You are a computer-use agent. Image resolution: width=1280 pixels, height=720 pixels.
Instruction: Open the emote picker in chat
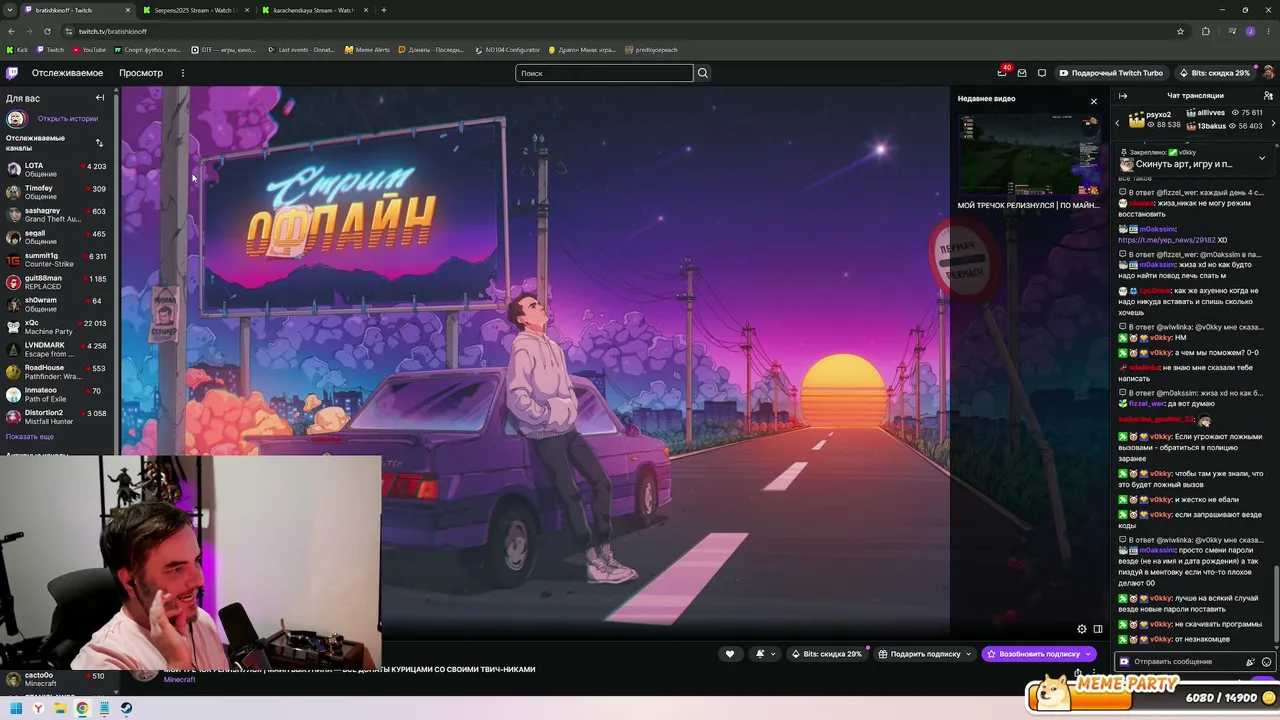1266,662
